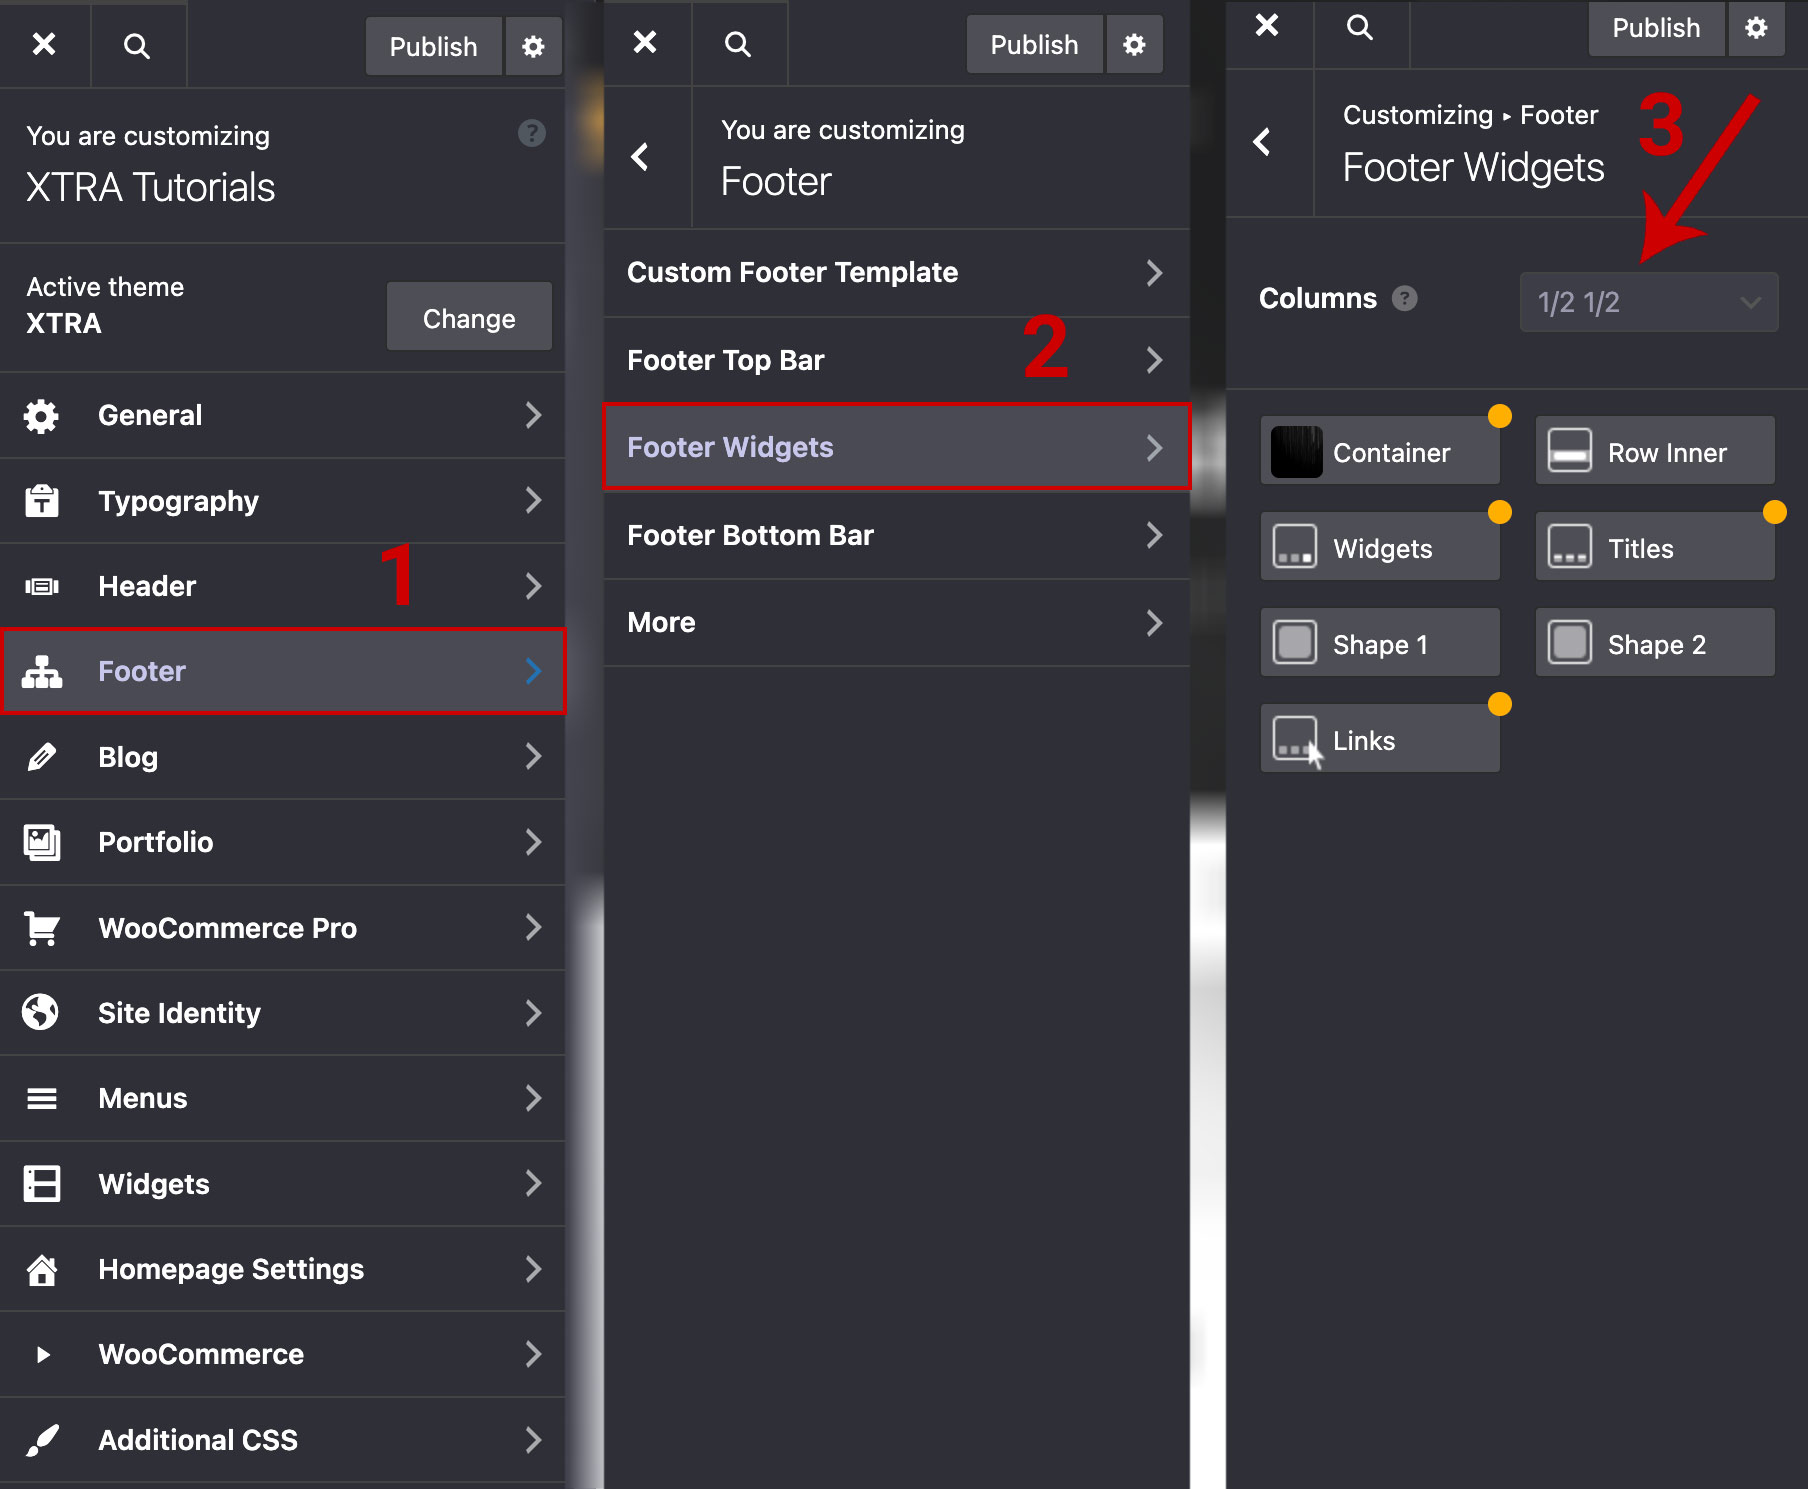Click the Typography icon in sidebar
This screenshot has height=1489, width=1808.
pyautogui.click(x=41, y=501)
